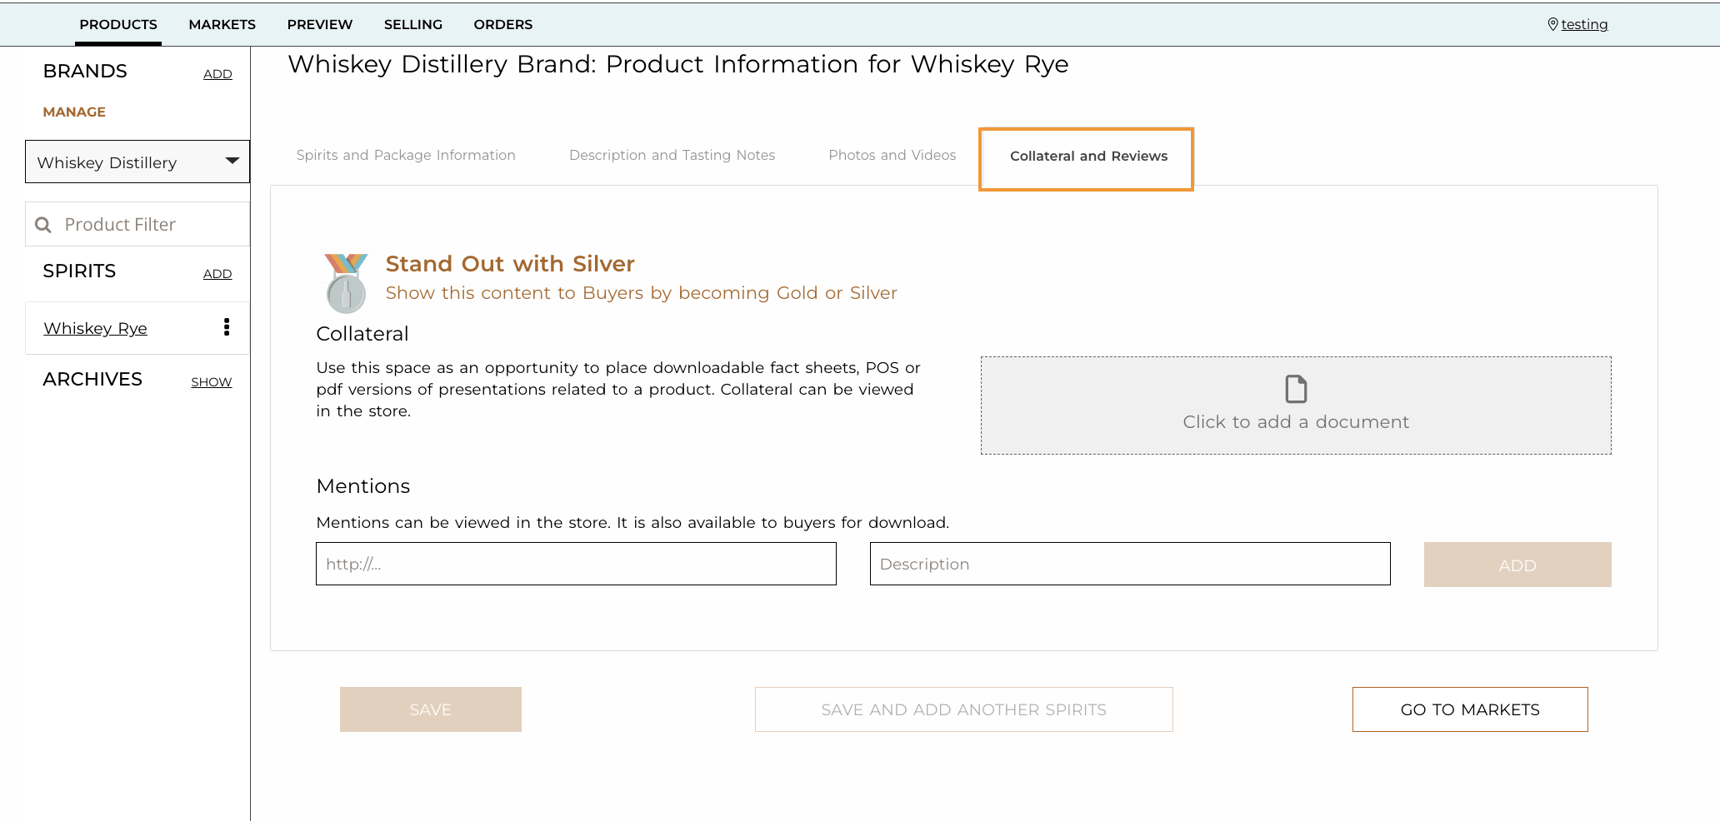Focus the mention URL field
The width and height of the screenshot is (1720, 821).
click(x=576, y=564)
